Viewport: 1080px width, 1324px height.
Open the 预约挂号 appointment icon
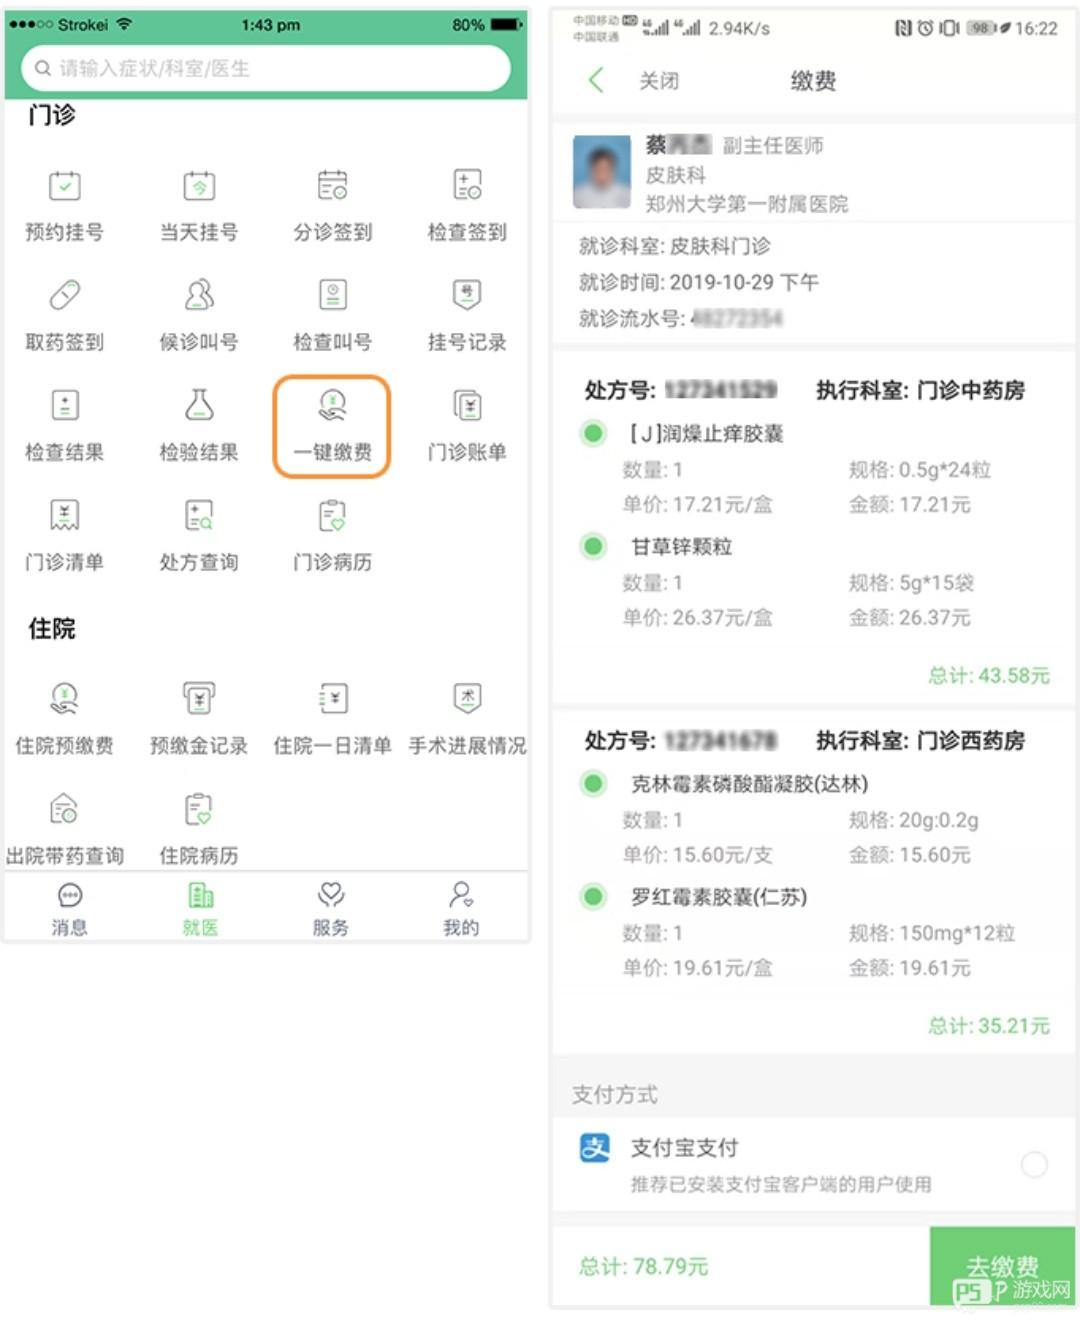(x=65, y=187)
